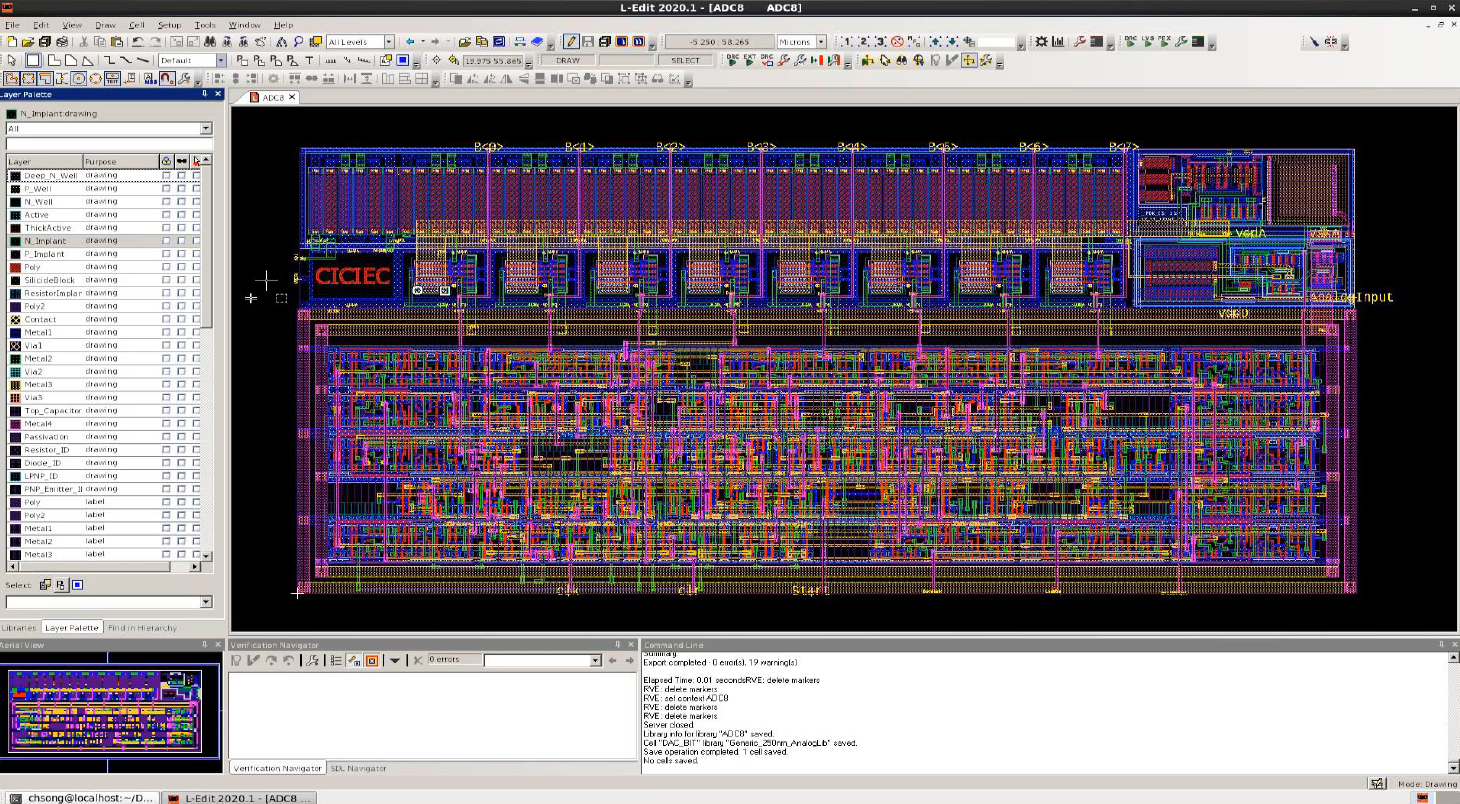Open the Tools menu
The height and width of the screenshot is (804, 1460).
pos(205,24)
